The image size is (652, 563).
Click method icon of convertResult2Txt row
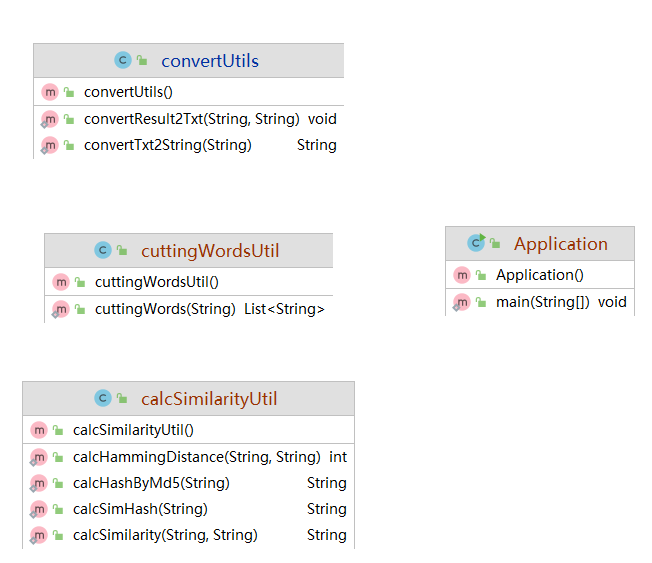50,119
